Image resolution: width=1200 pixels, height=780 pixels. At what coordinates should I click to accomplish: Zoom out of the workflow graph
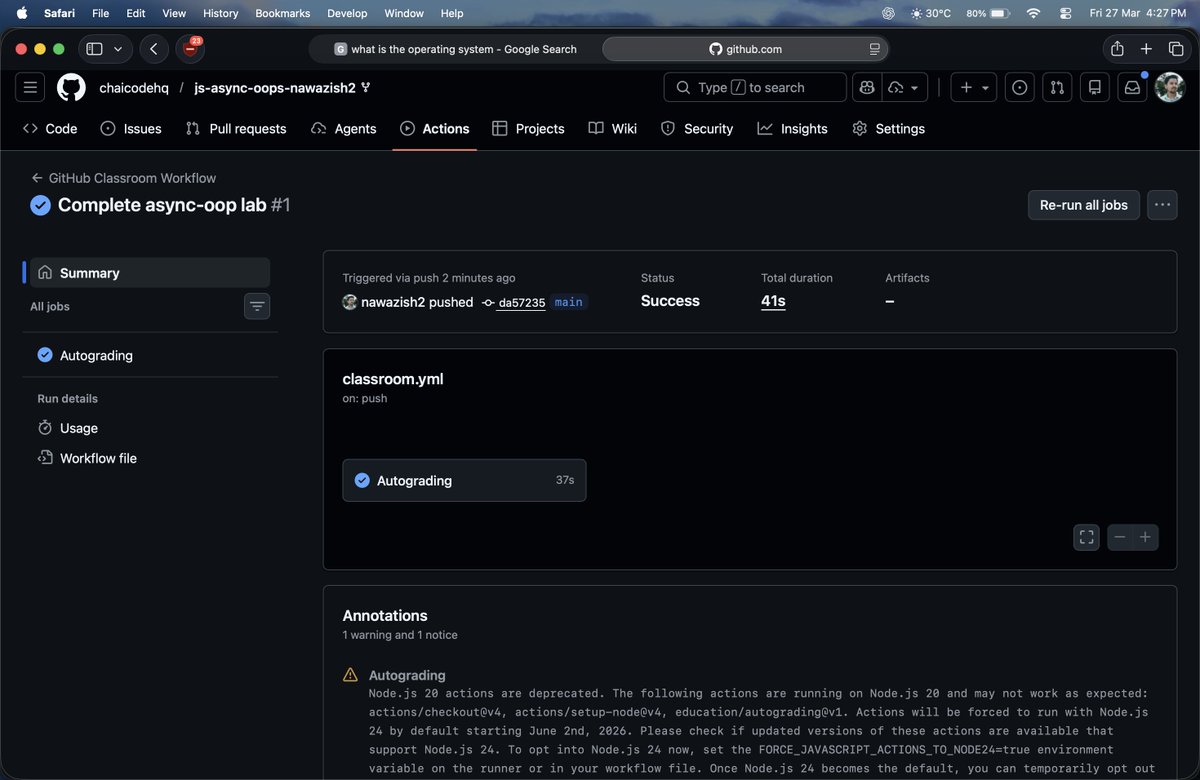[x=1120, y=537]
